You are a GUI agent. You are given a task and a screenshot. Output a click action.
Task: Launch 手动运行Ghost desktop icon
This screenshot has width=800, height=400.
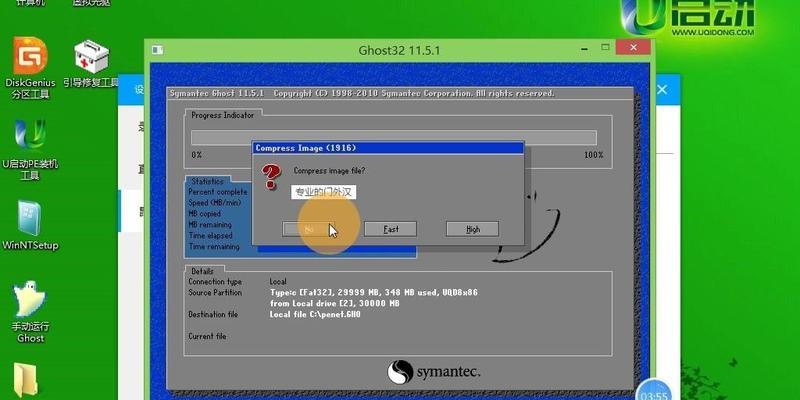coord(30,311)
